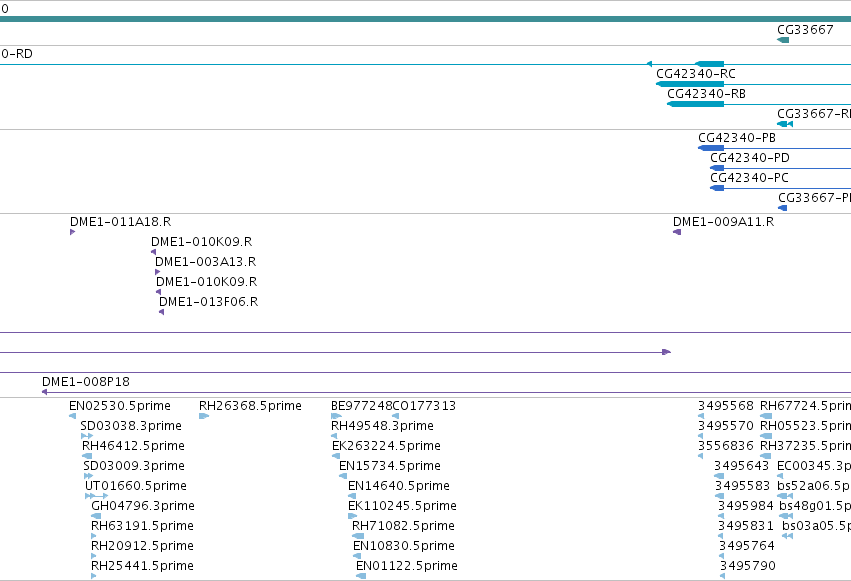Click EK263224.5prime EST
This screenshot has height=581, width=851.
(386, 446)
